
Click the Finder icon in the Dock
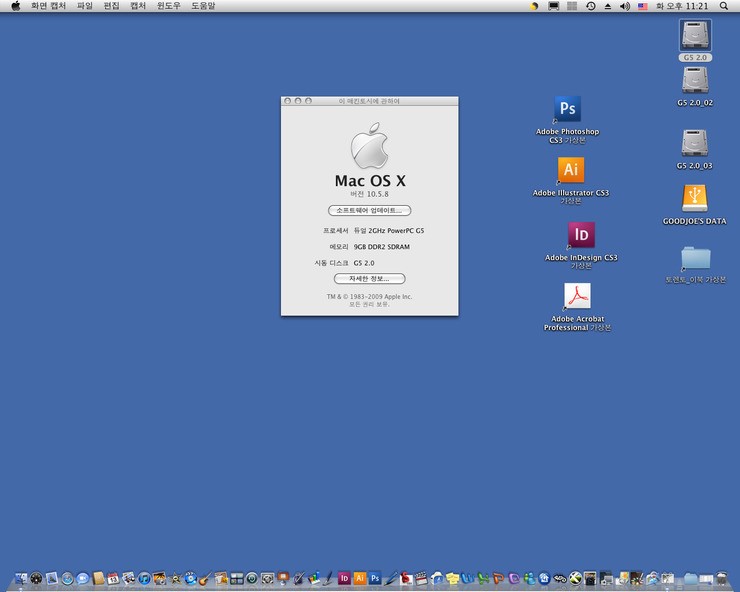pyautogui.click(x=21, y=578)
